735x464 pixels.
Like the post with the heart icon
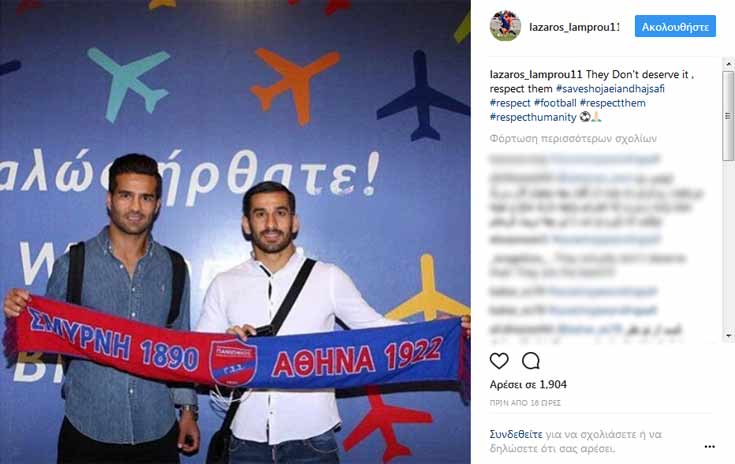pyautogui.click(x=499, y=361)
